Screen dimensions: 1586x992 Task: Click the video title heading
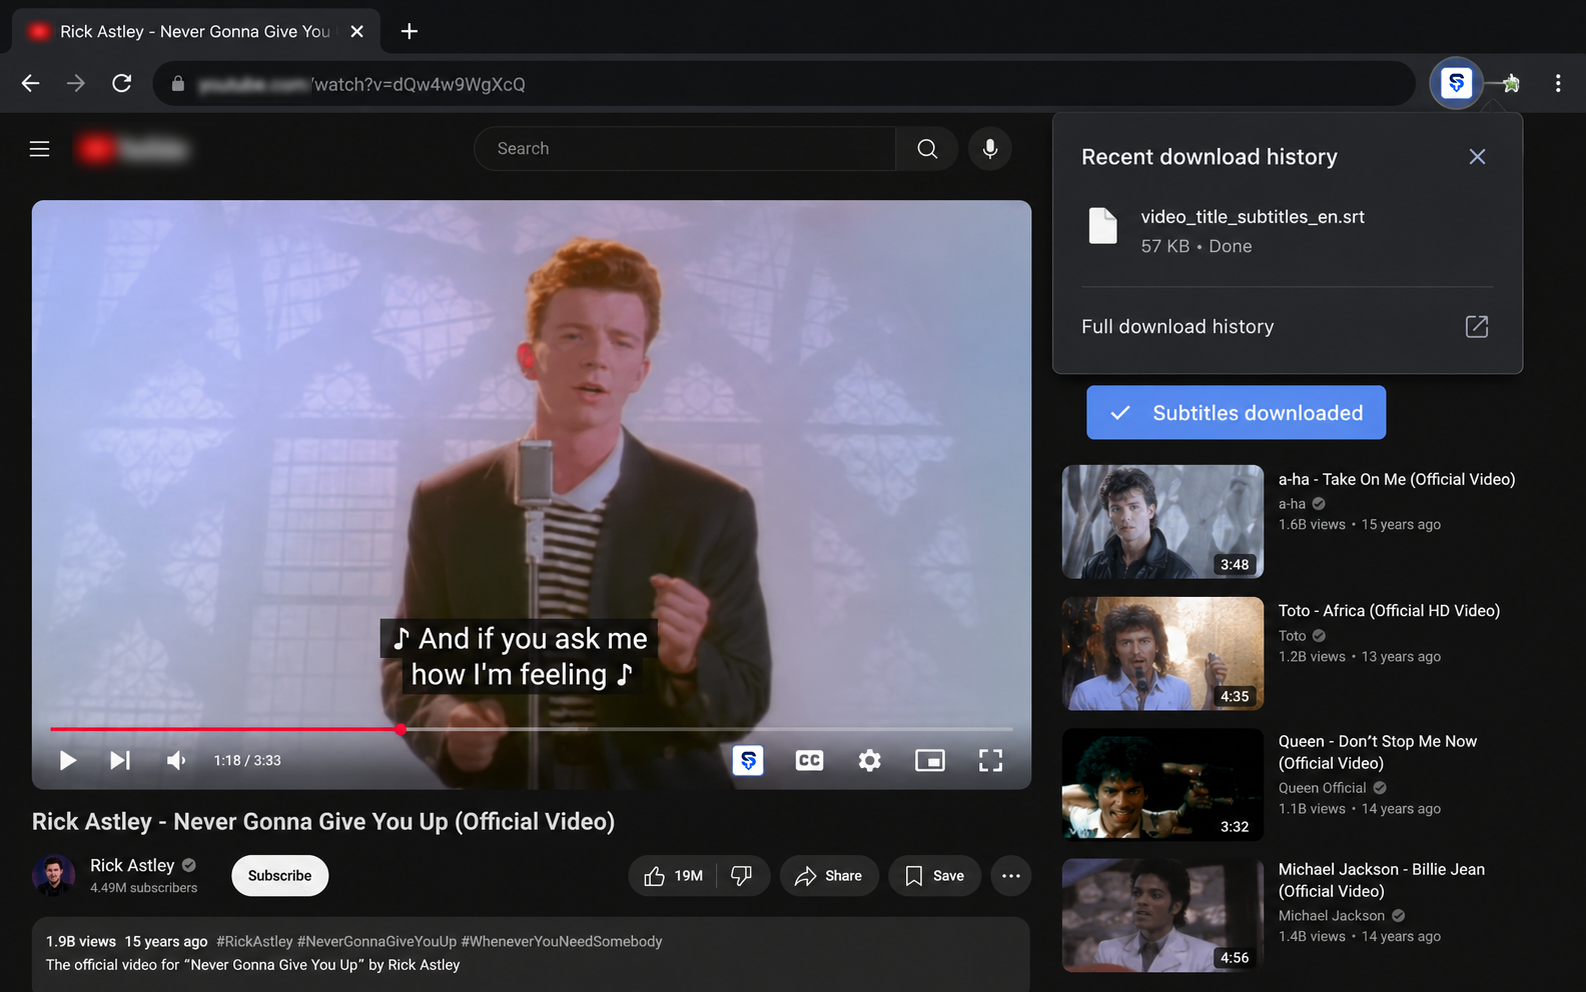[x=323, y=822]
